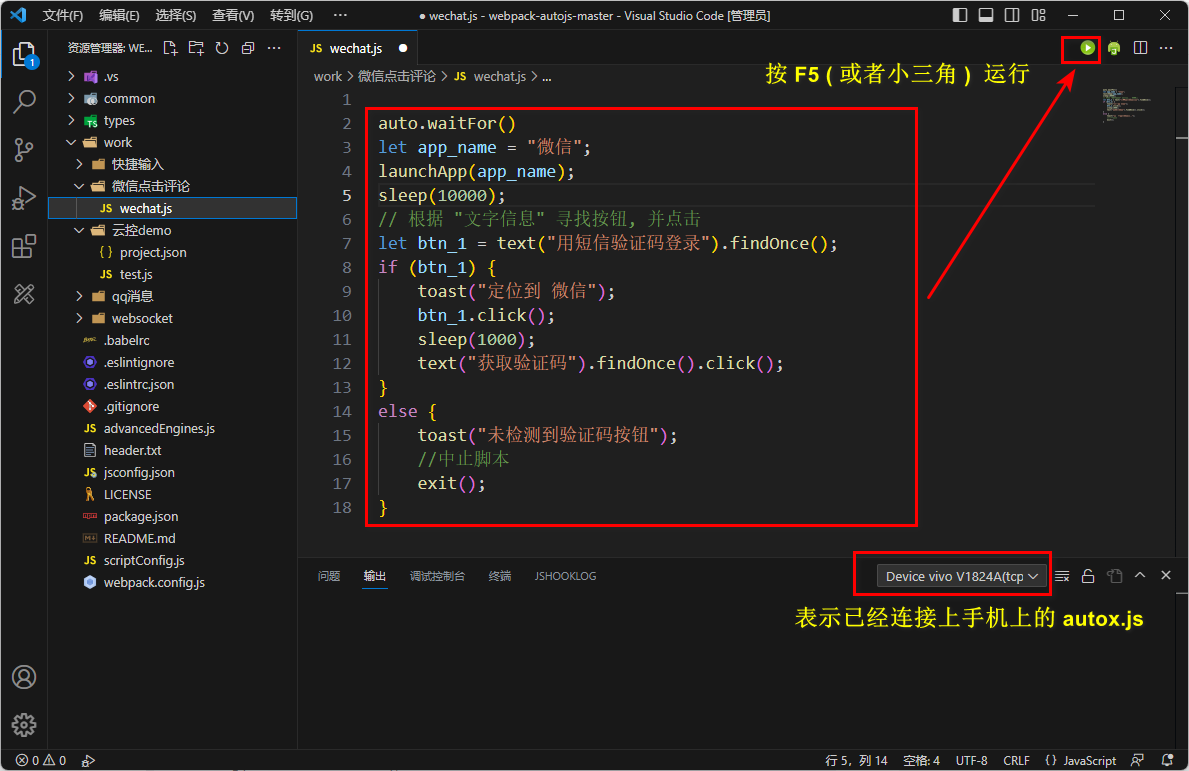This screenshot has width=1189, height=771.
Task: Open the menu bar overflow ellipsis
Action: 340,15
